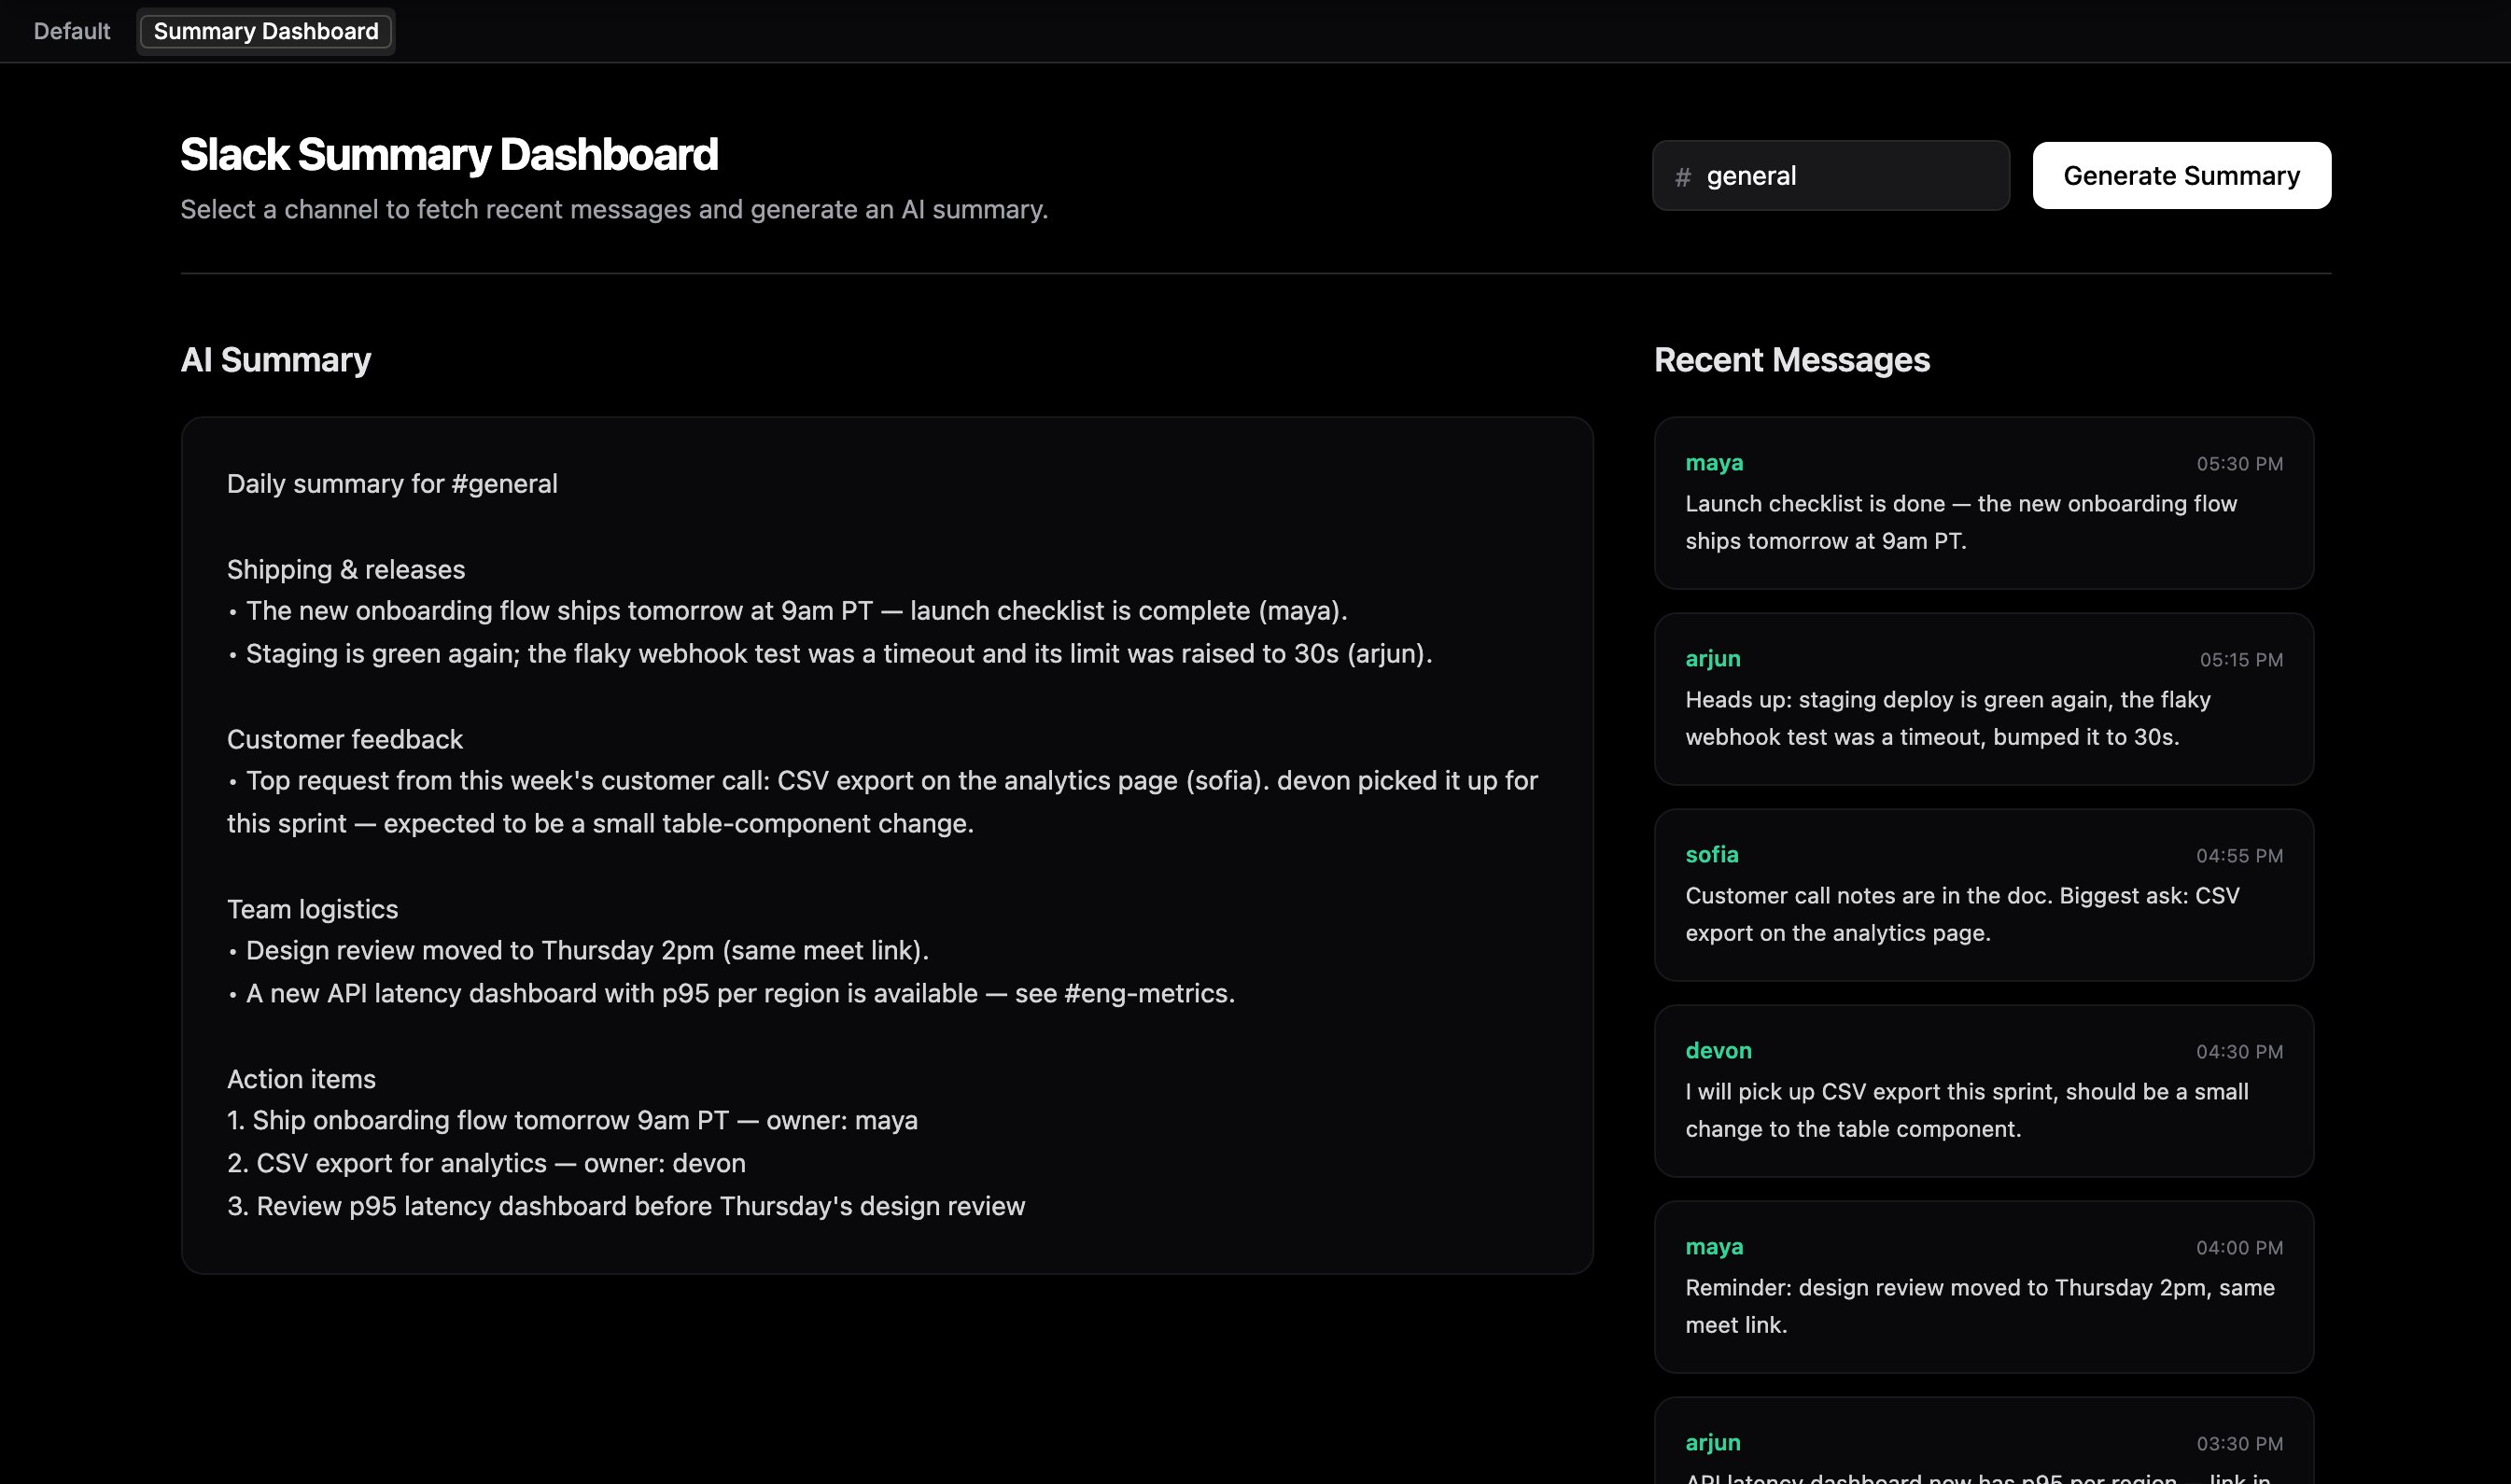2511x1484 pixels.
Task: Click the API latency dashboard summary bullet
Action: click(731, 994)
